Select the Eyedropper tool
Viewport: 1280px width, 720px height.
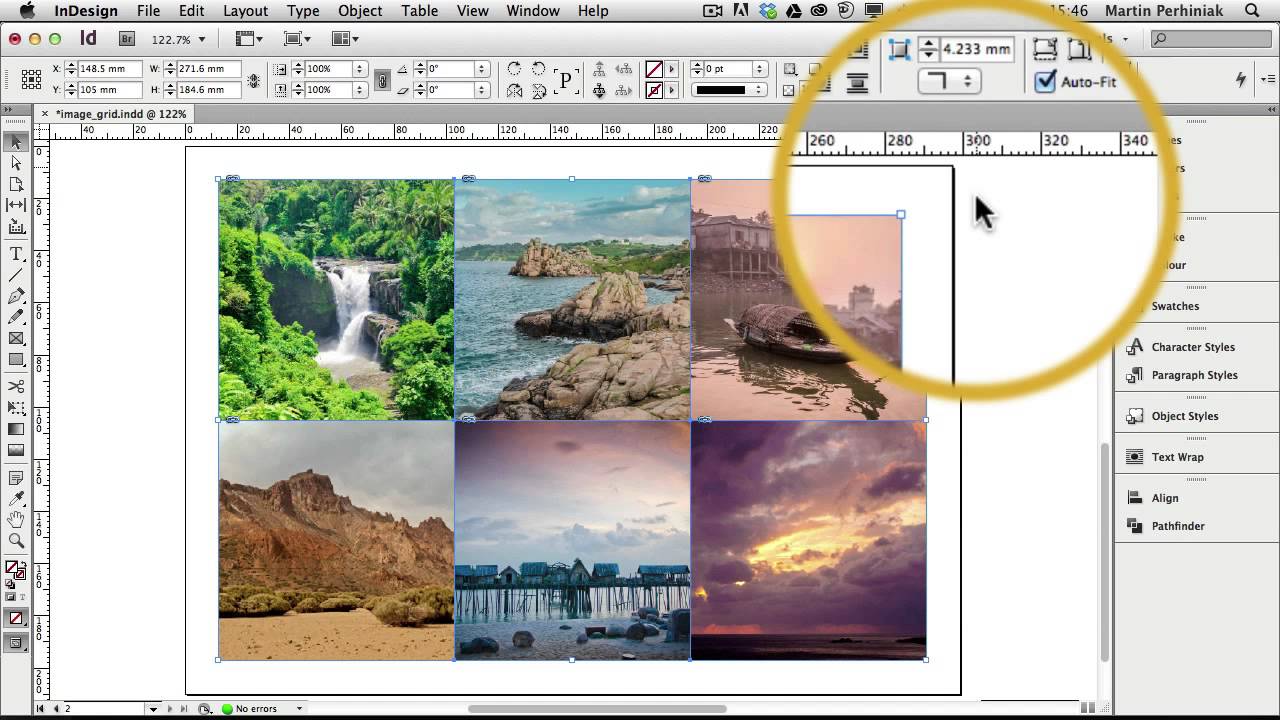point(16,498)
